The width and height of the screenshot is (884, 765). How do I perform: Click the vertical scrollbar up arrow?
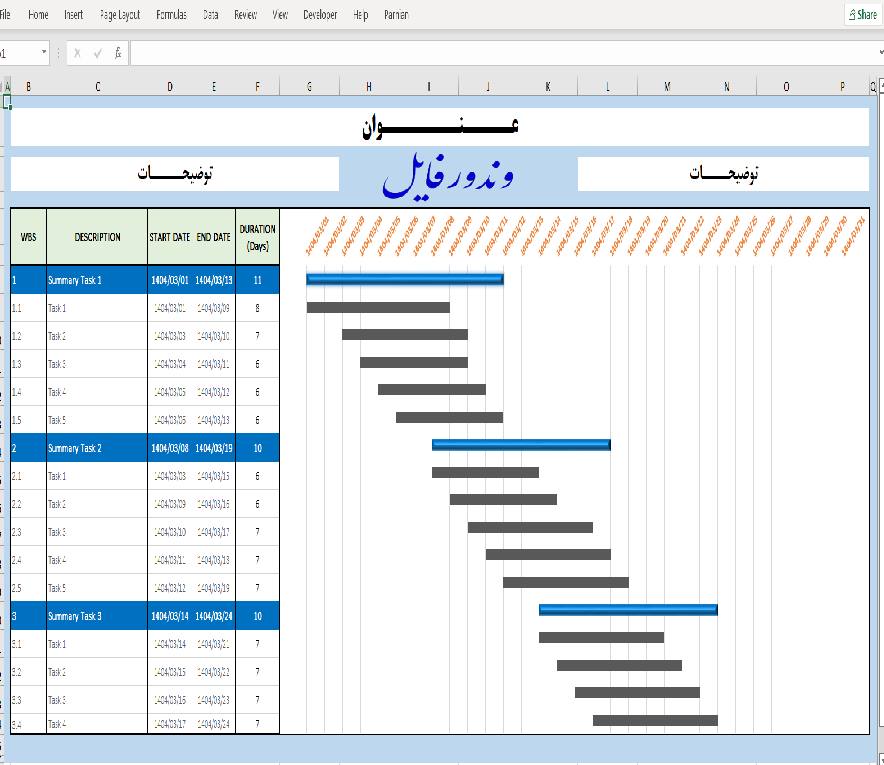point(881,86)
